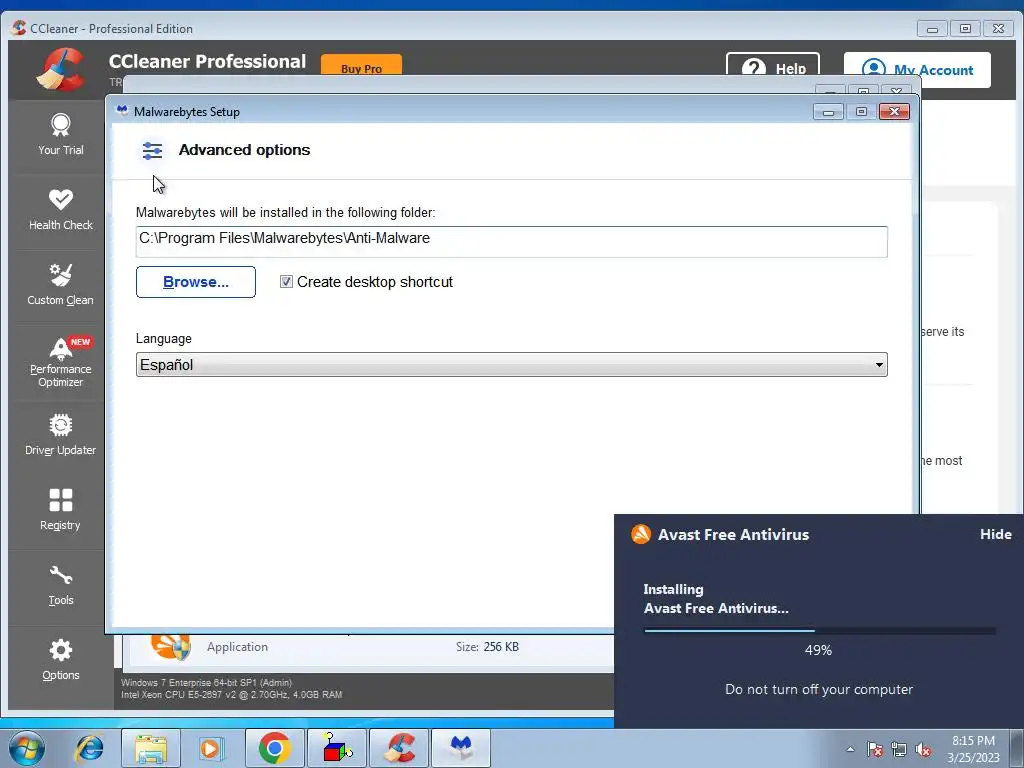Click the Avast install progress bar
Viewport: 1024px width, 768px height.
(x=820, y=631)
